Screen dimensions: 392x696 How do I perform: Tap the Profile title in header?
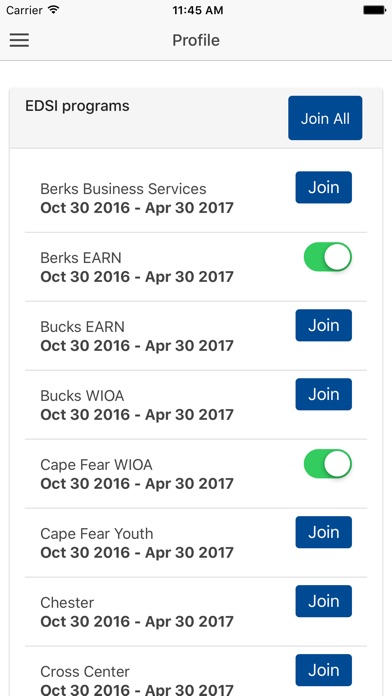(x=196, y=40)
